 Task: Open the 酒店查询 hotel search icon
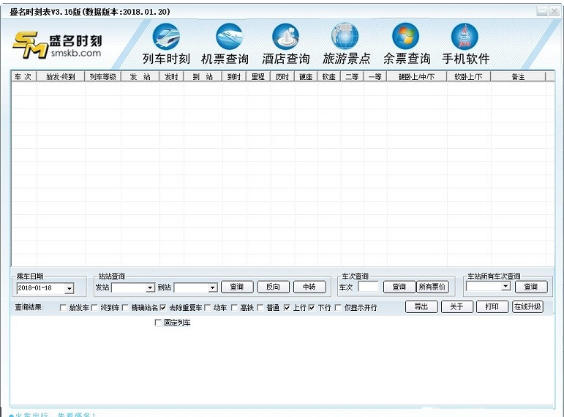[x=286, y=44]
